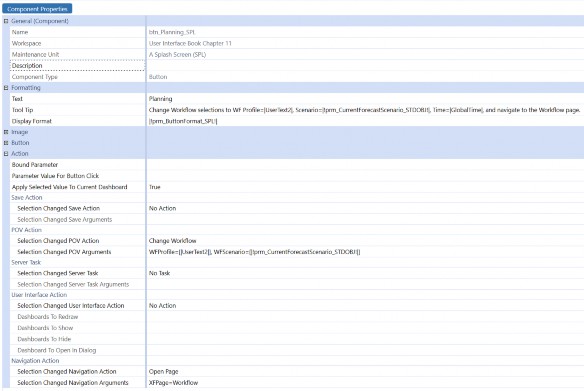
Task: Select Selection Changed User Interface Action label
Action: click(71, 306)
